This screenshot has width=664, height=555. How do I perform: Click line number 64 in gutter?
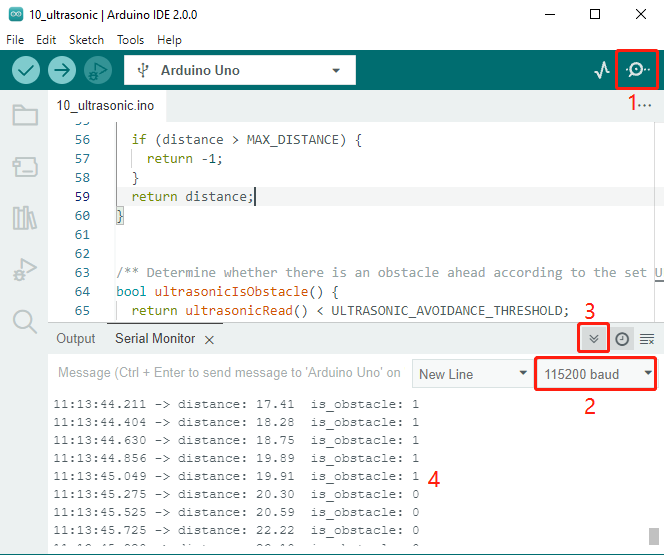[82, 292]
